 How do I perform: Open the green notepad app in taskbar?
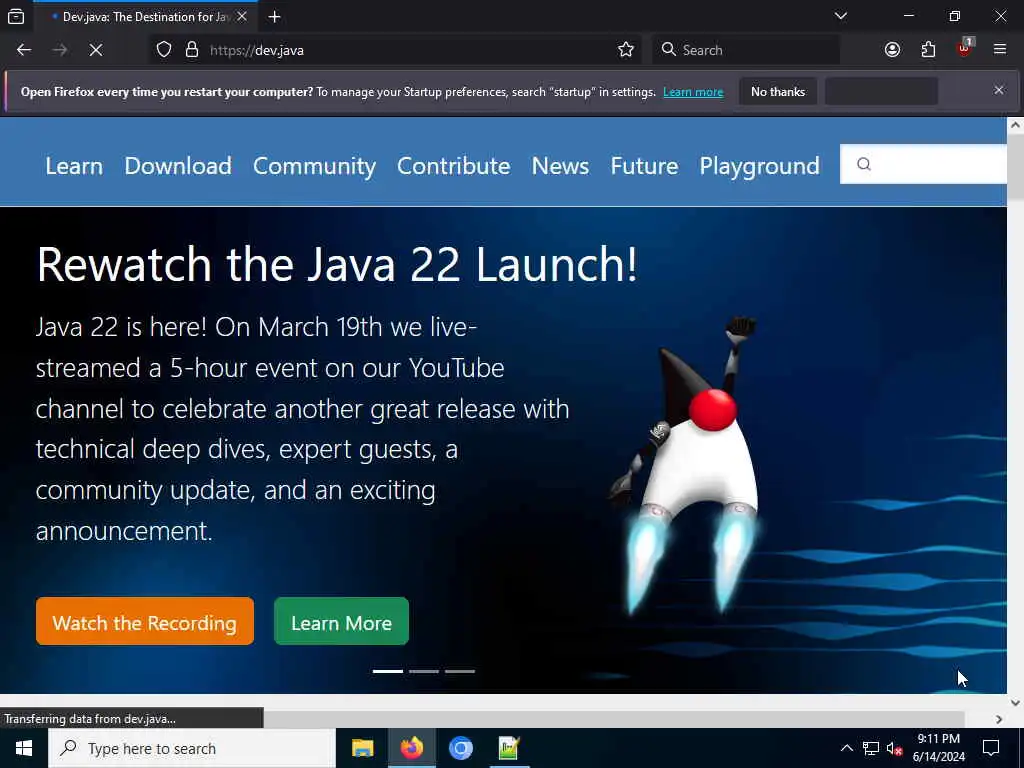click(509, 748)
